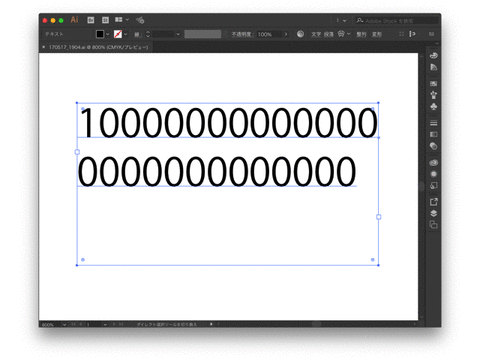This screenshot has height=360, width=480.
Task: Click the opacity 100% field
Action: (x=269, y=34)
